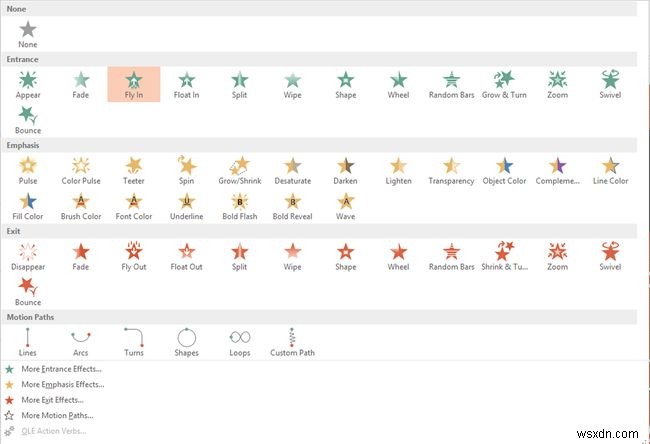
Task: Apply the Swivel entrance effect
Action: 610,85
